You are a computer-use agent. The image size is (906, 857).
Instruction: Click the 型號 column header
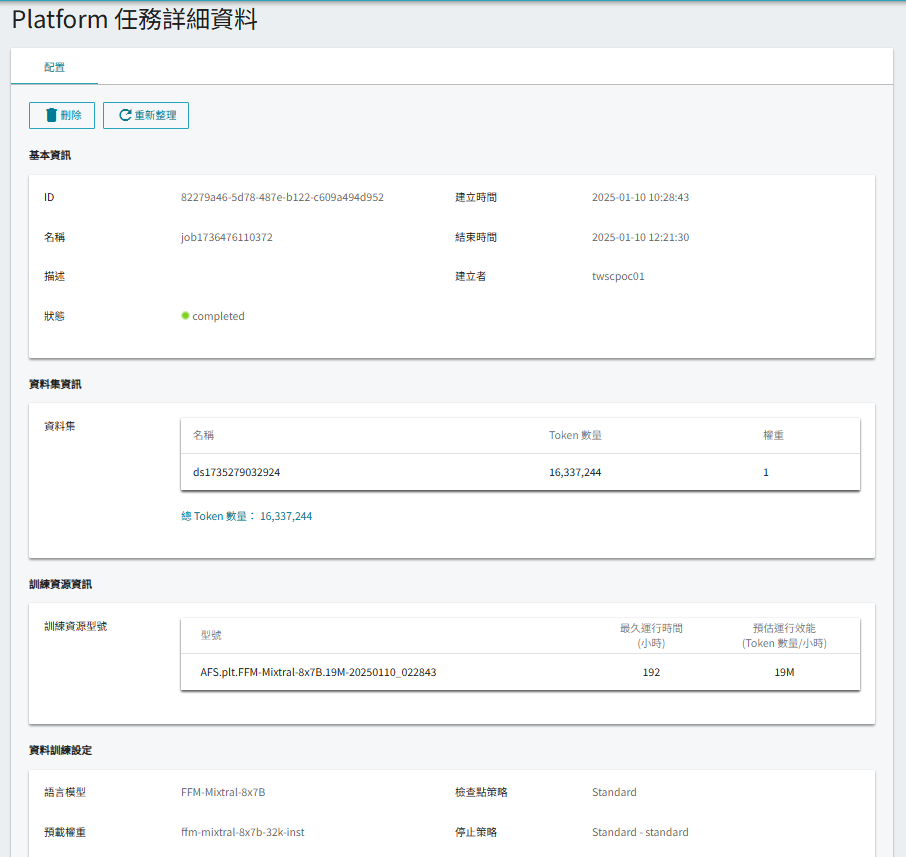coord(211,635)
